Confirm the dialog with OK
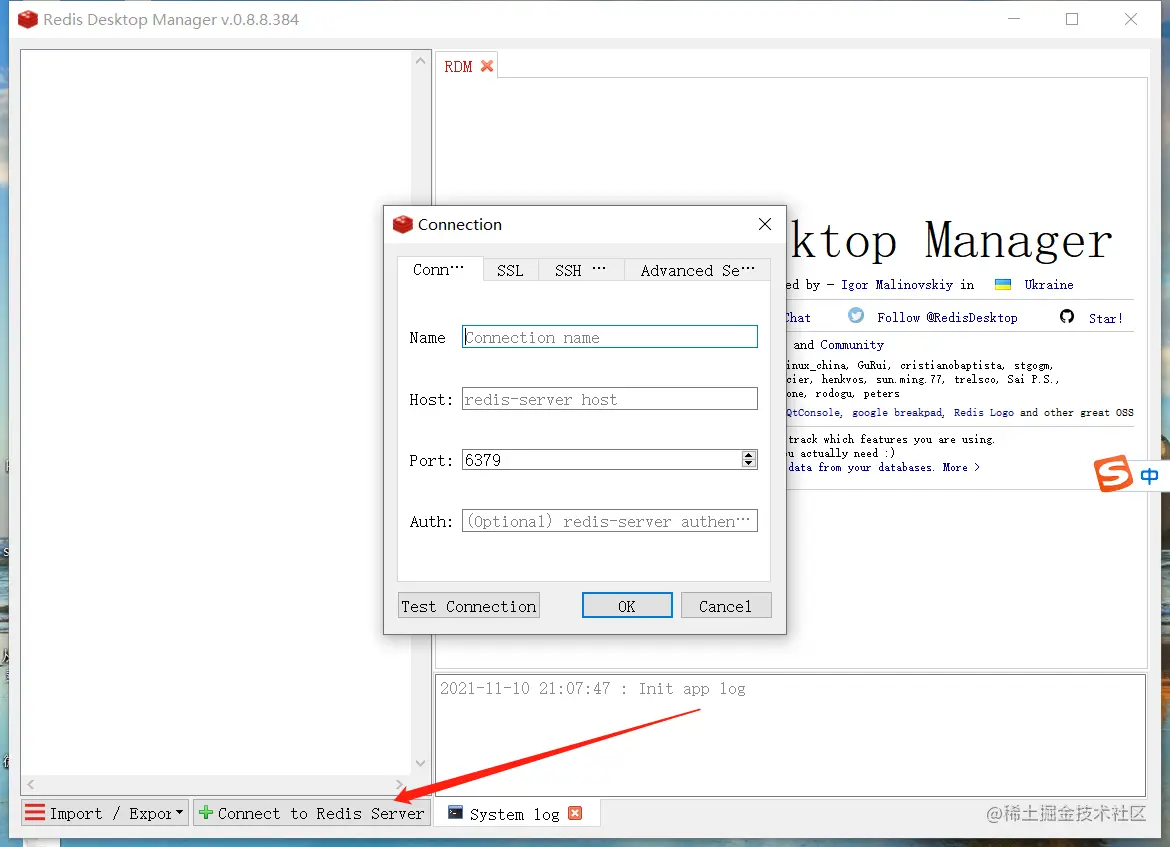The height and width of the screenshot is (847, 1170). coord(627,606)
